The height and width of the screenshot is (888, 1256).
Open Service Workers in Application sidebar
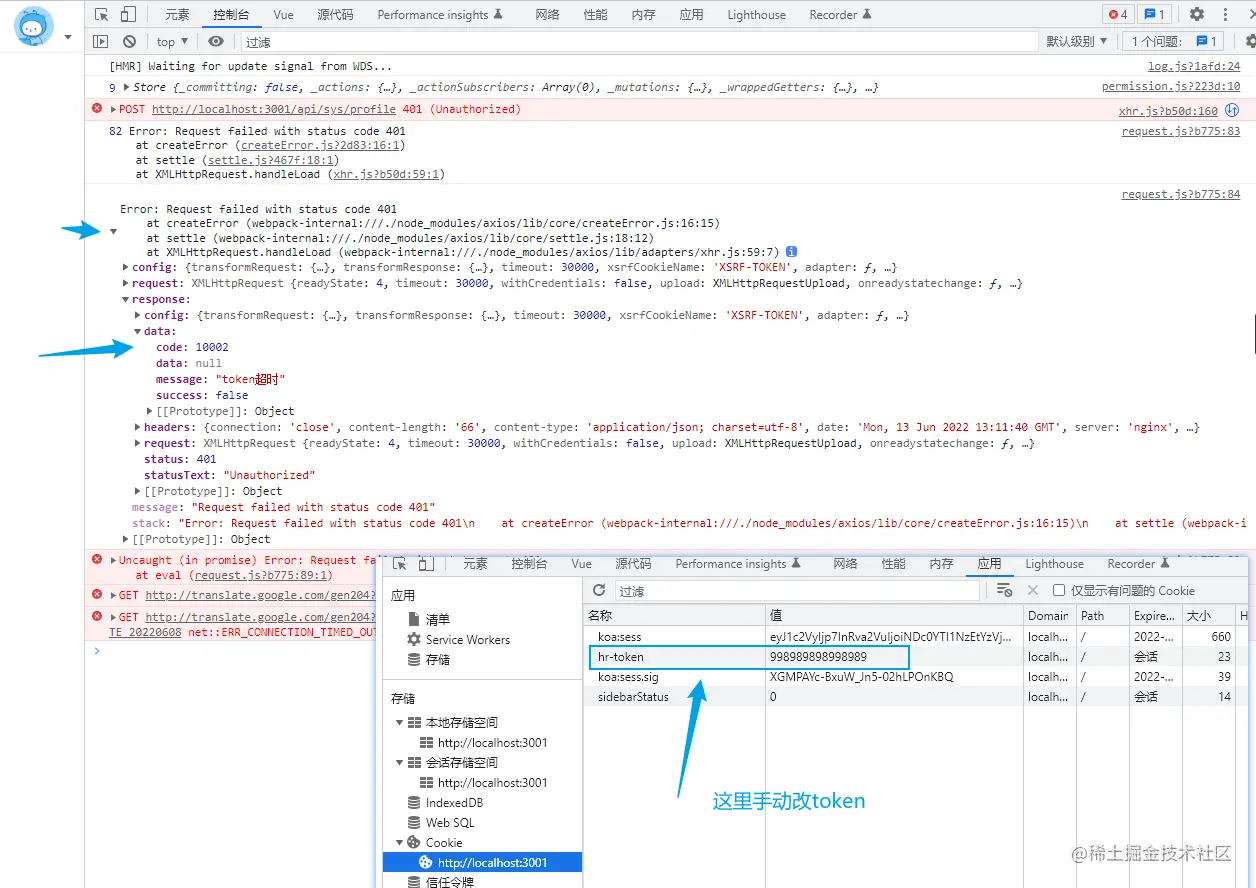point(467,640)
